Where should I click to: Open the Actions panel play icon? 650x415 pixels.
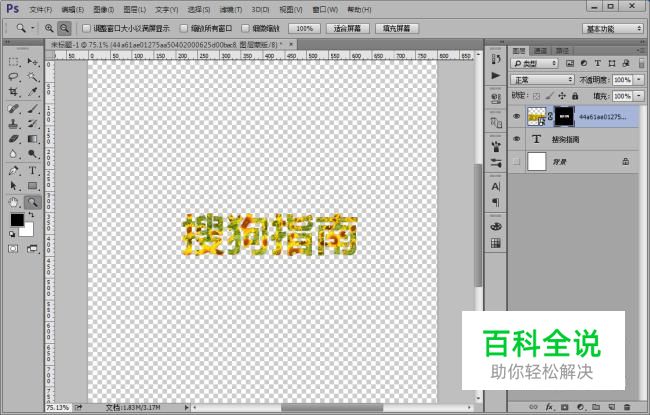click(496, 75)
